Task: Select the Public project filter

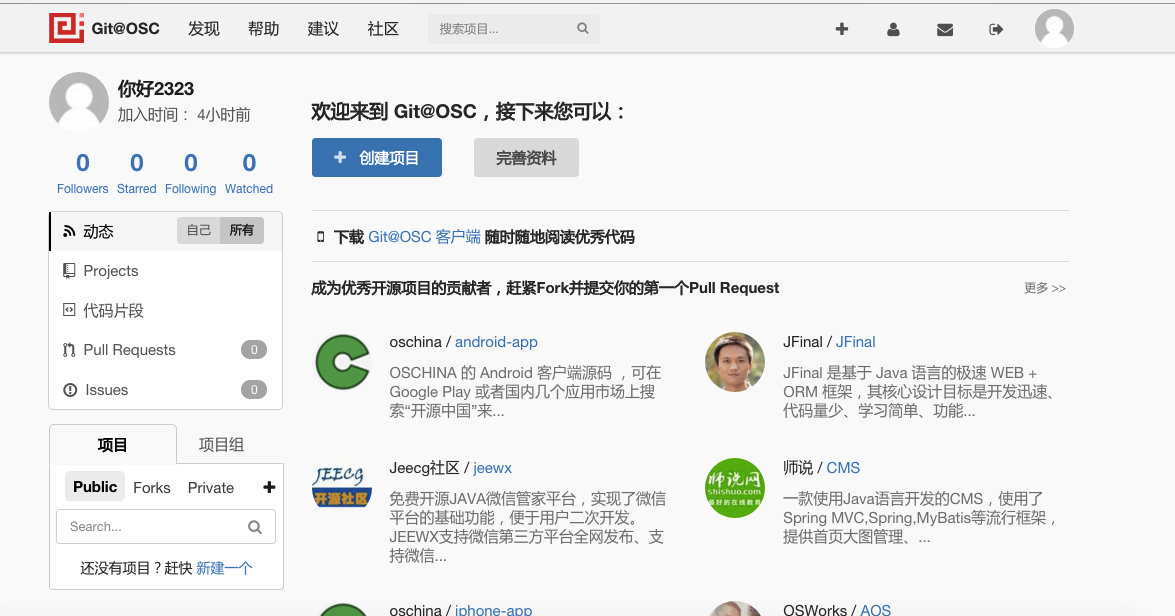Action: coord(95,487)
